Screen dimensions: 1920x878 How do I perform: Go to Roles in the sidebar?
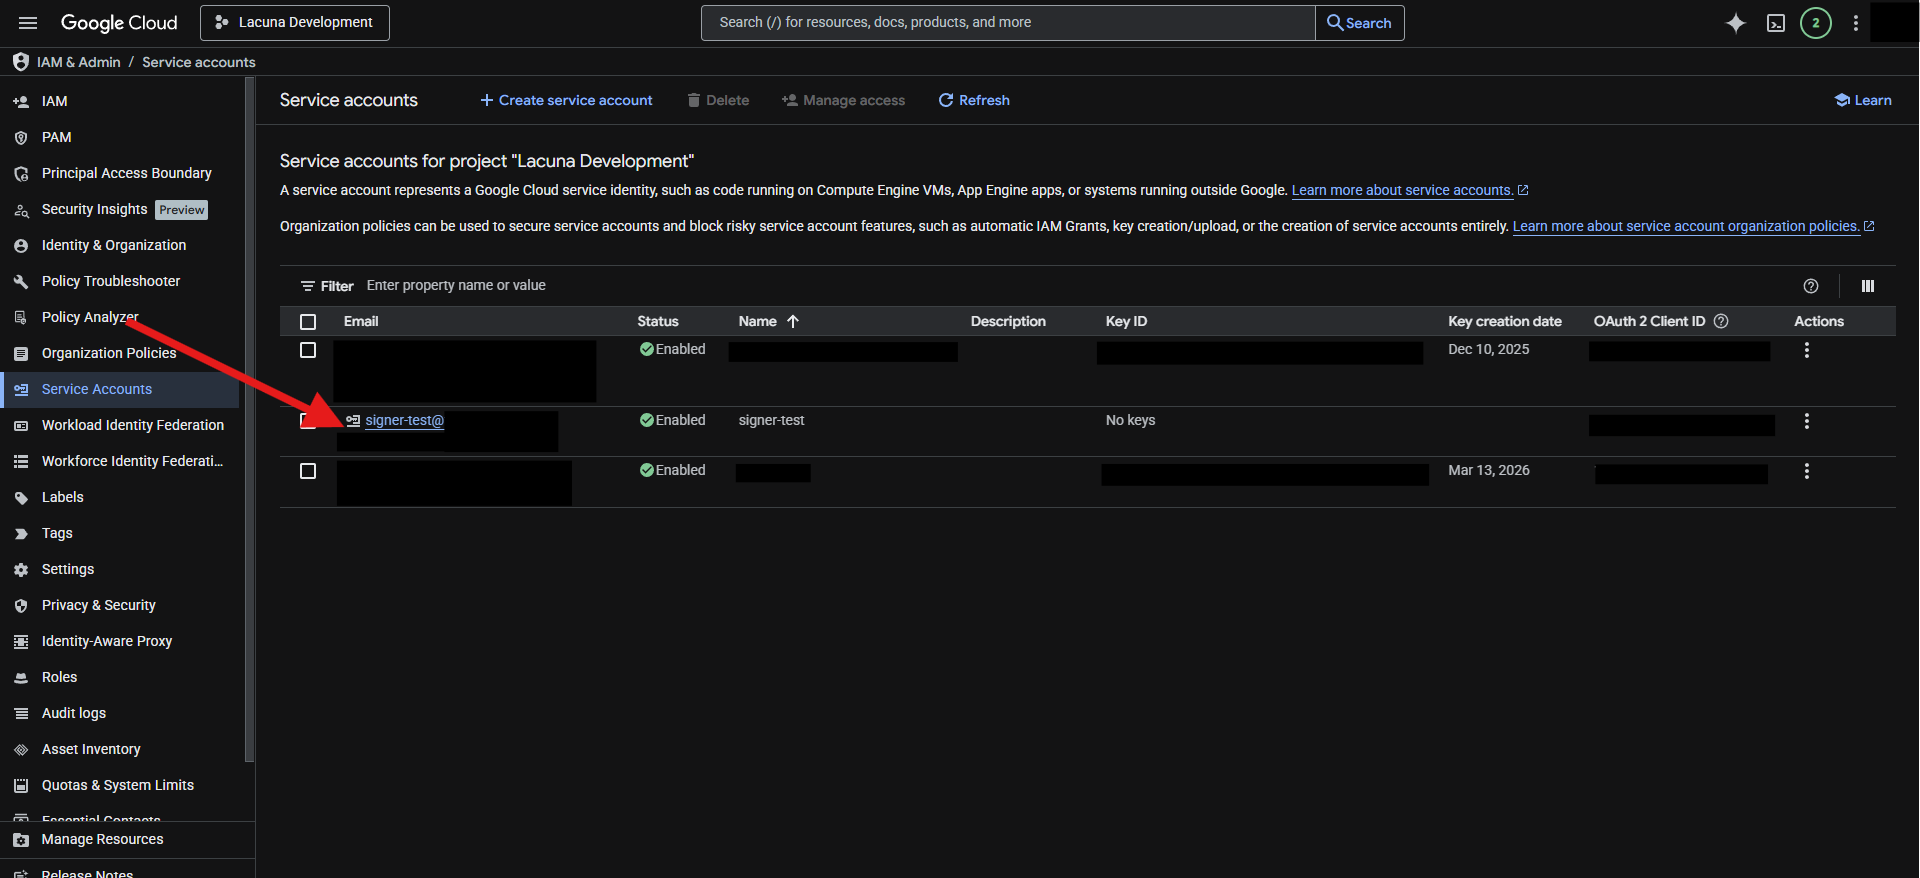[59, 677]
